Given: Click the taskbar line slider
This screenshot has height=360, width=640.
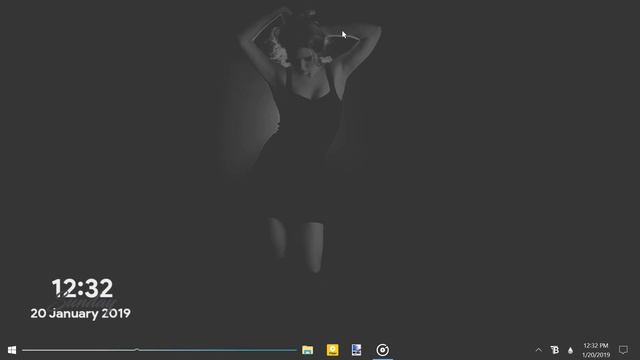Looking at the screenshot, I should (x=159, y=350).
